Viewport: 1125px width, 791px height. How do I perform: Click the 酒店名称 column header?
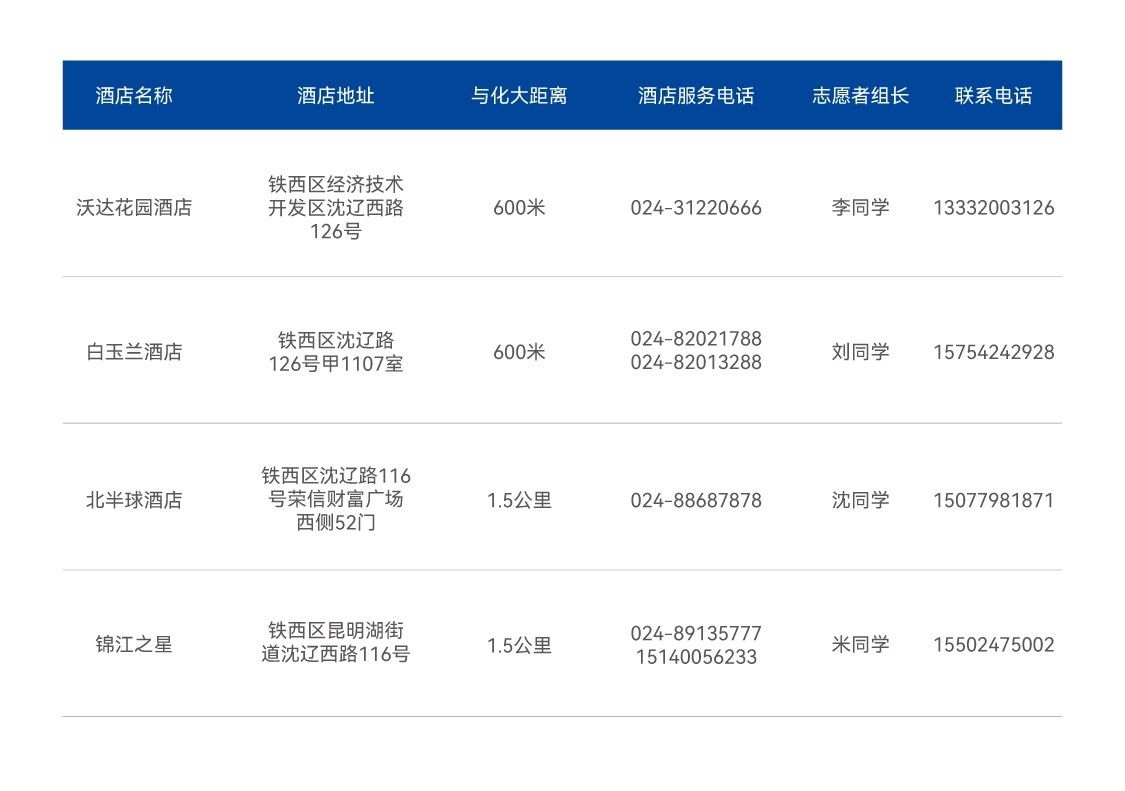tap(134, 96)
